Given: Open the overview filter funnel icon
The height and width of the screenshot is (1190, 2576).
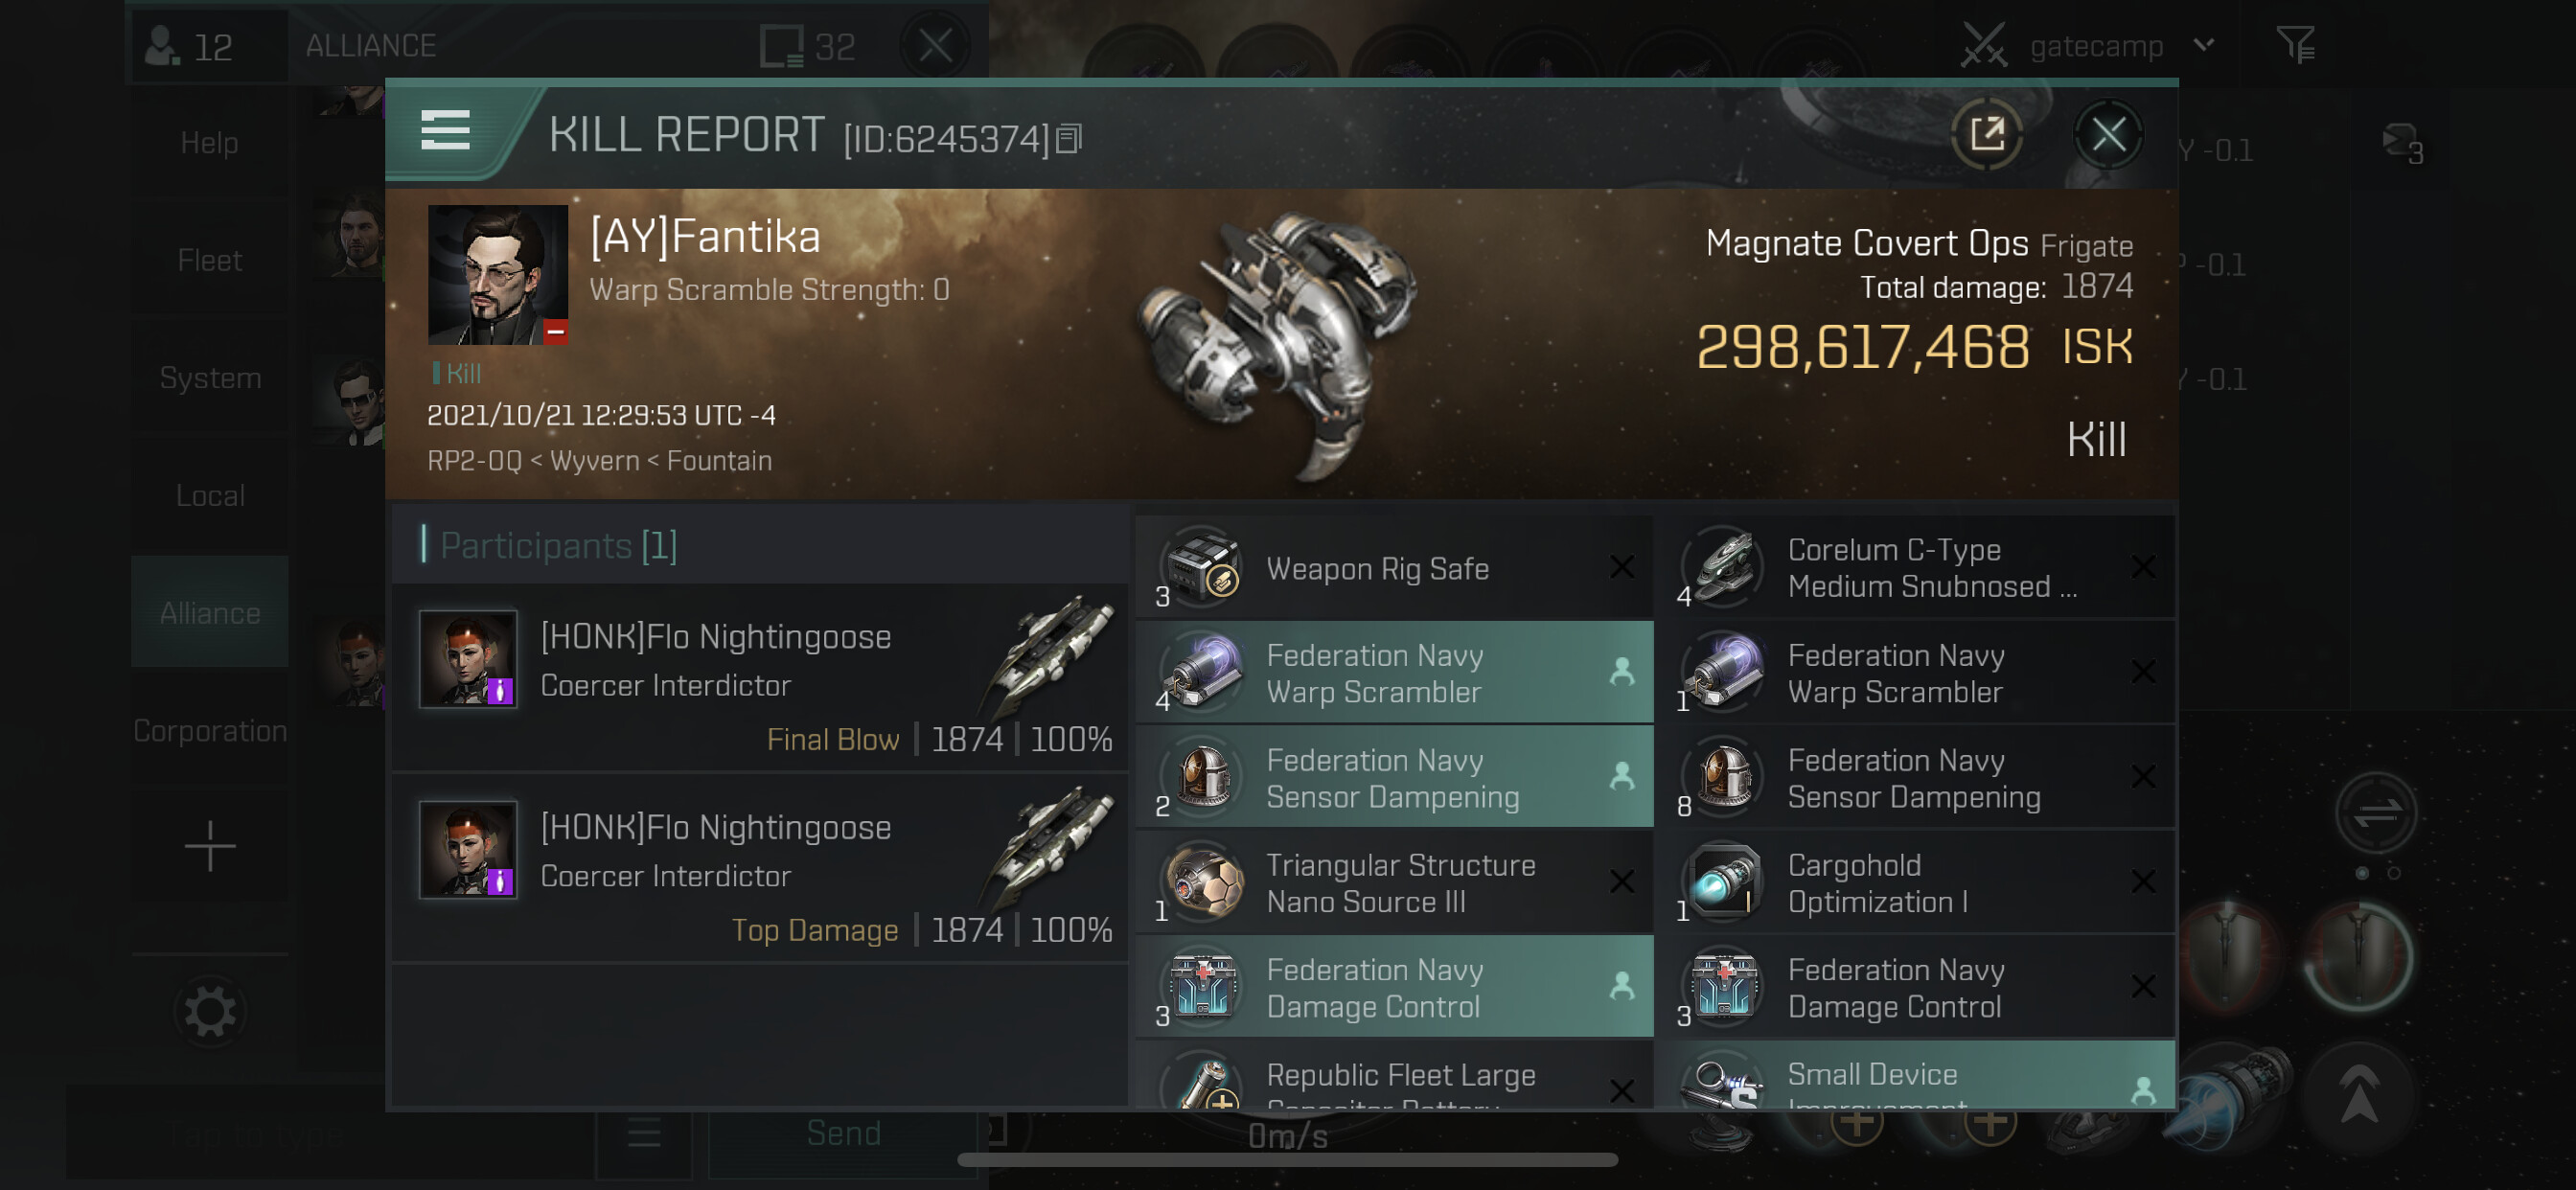Looking at the screenshot, I should pos(2294,45).
